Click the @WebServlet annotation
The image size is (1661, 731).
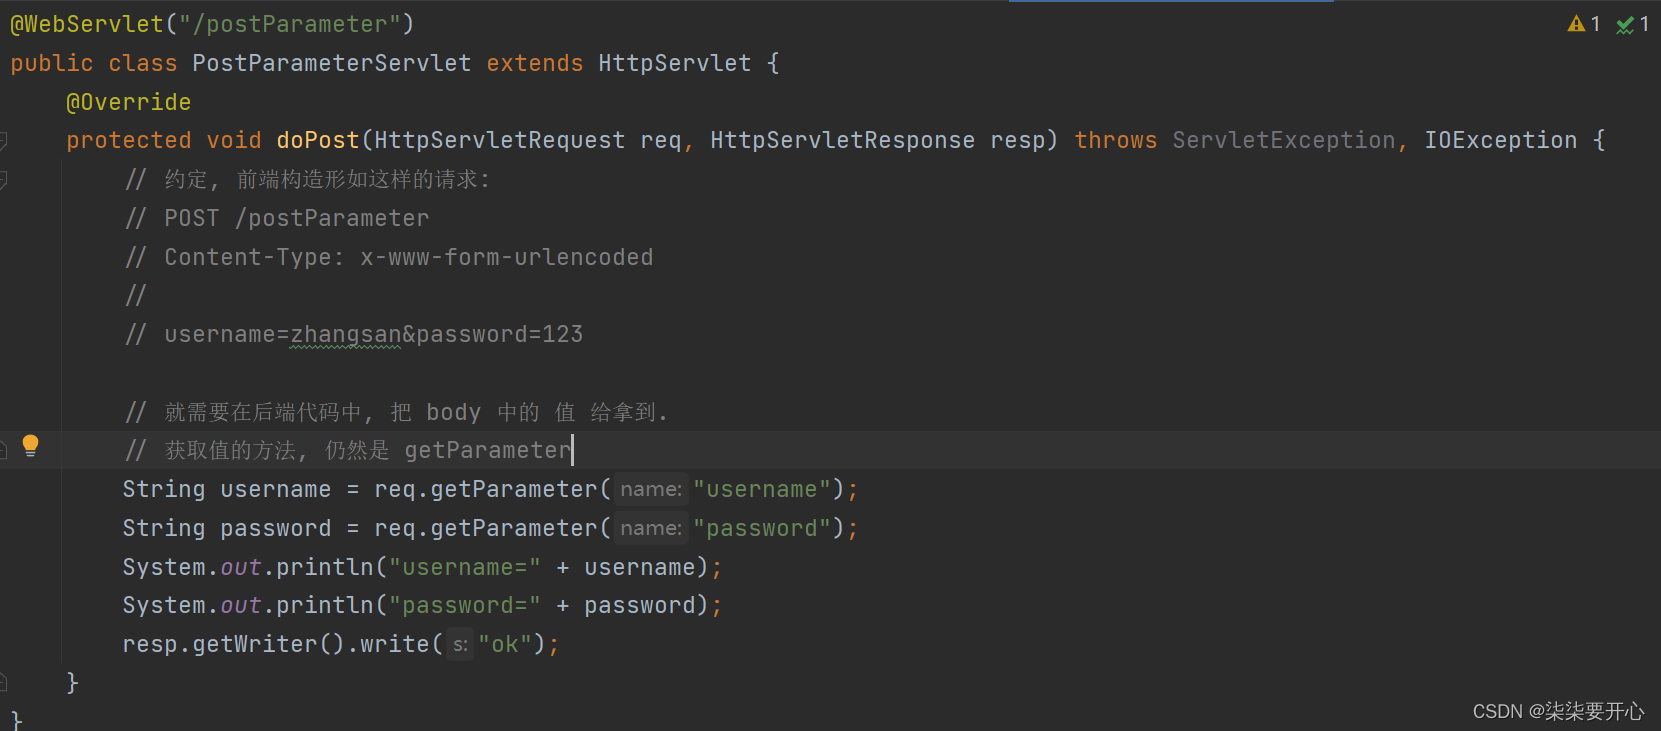[x=87, y=24]
